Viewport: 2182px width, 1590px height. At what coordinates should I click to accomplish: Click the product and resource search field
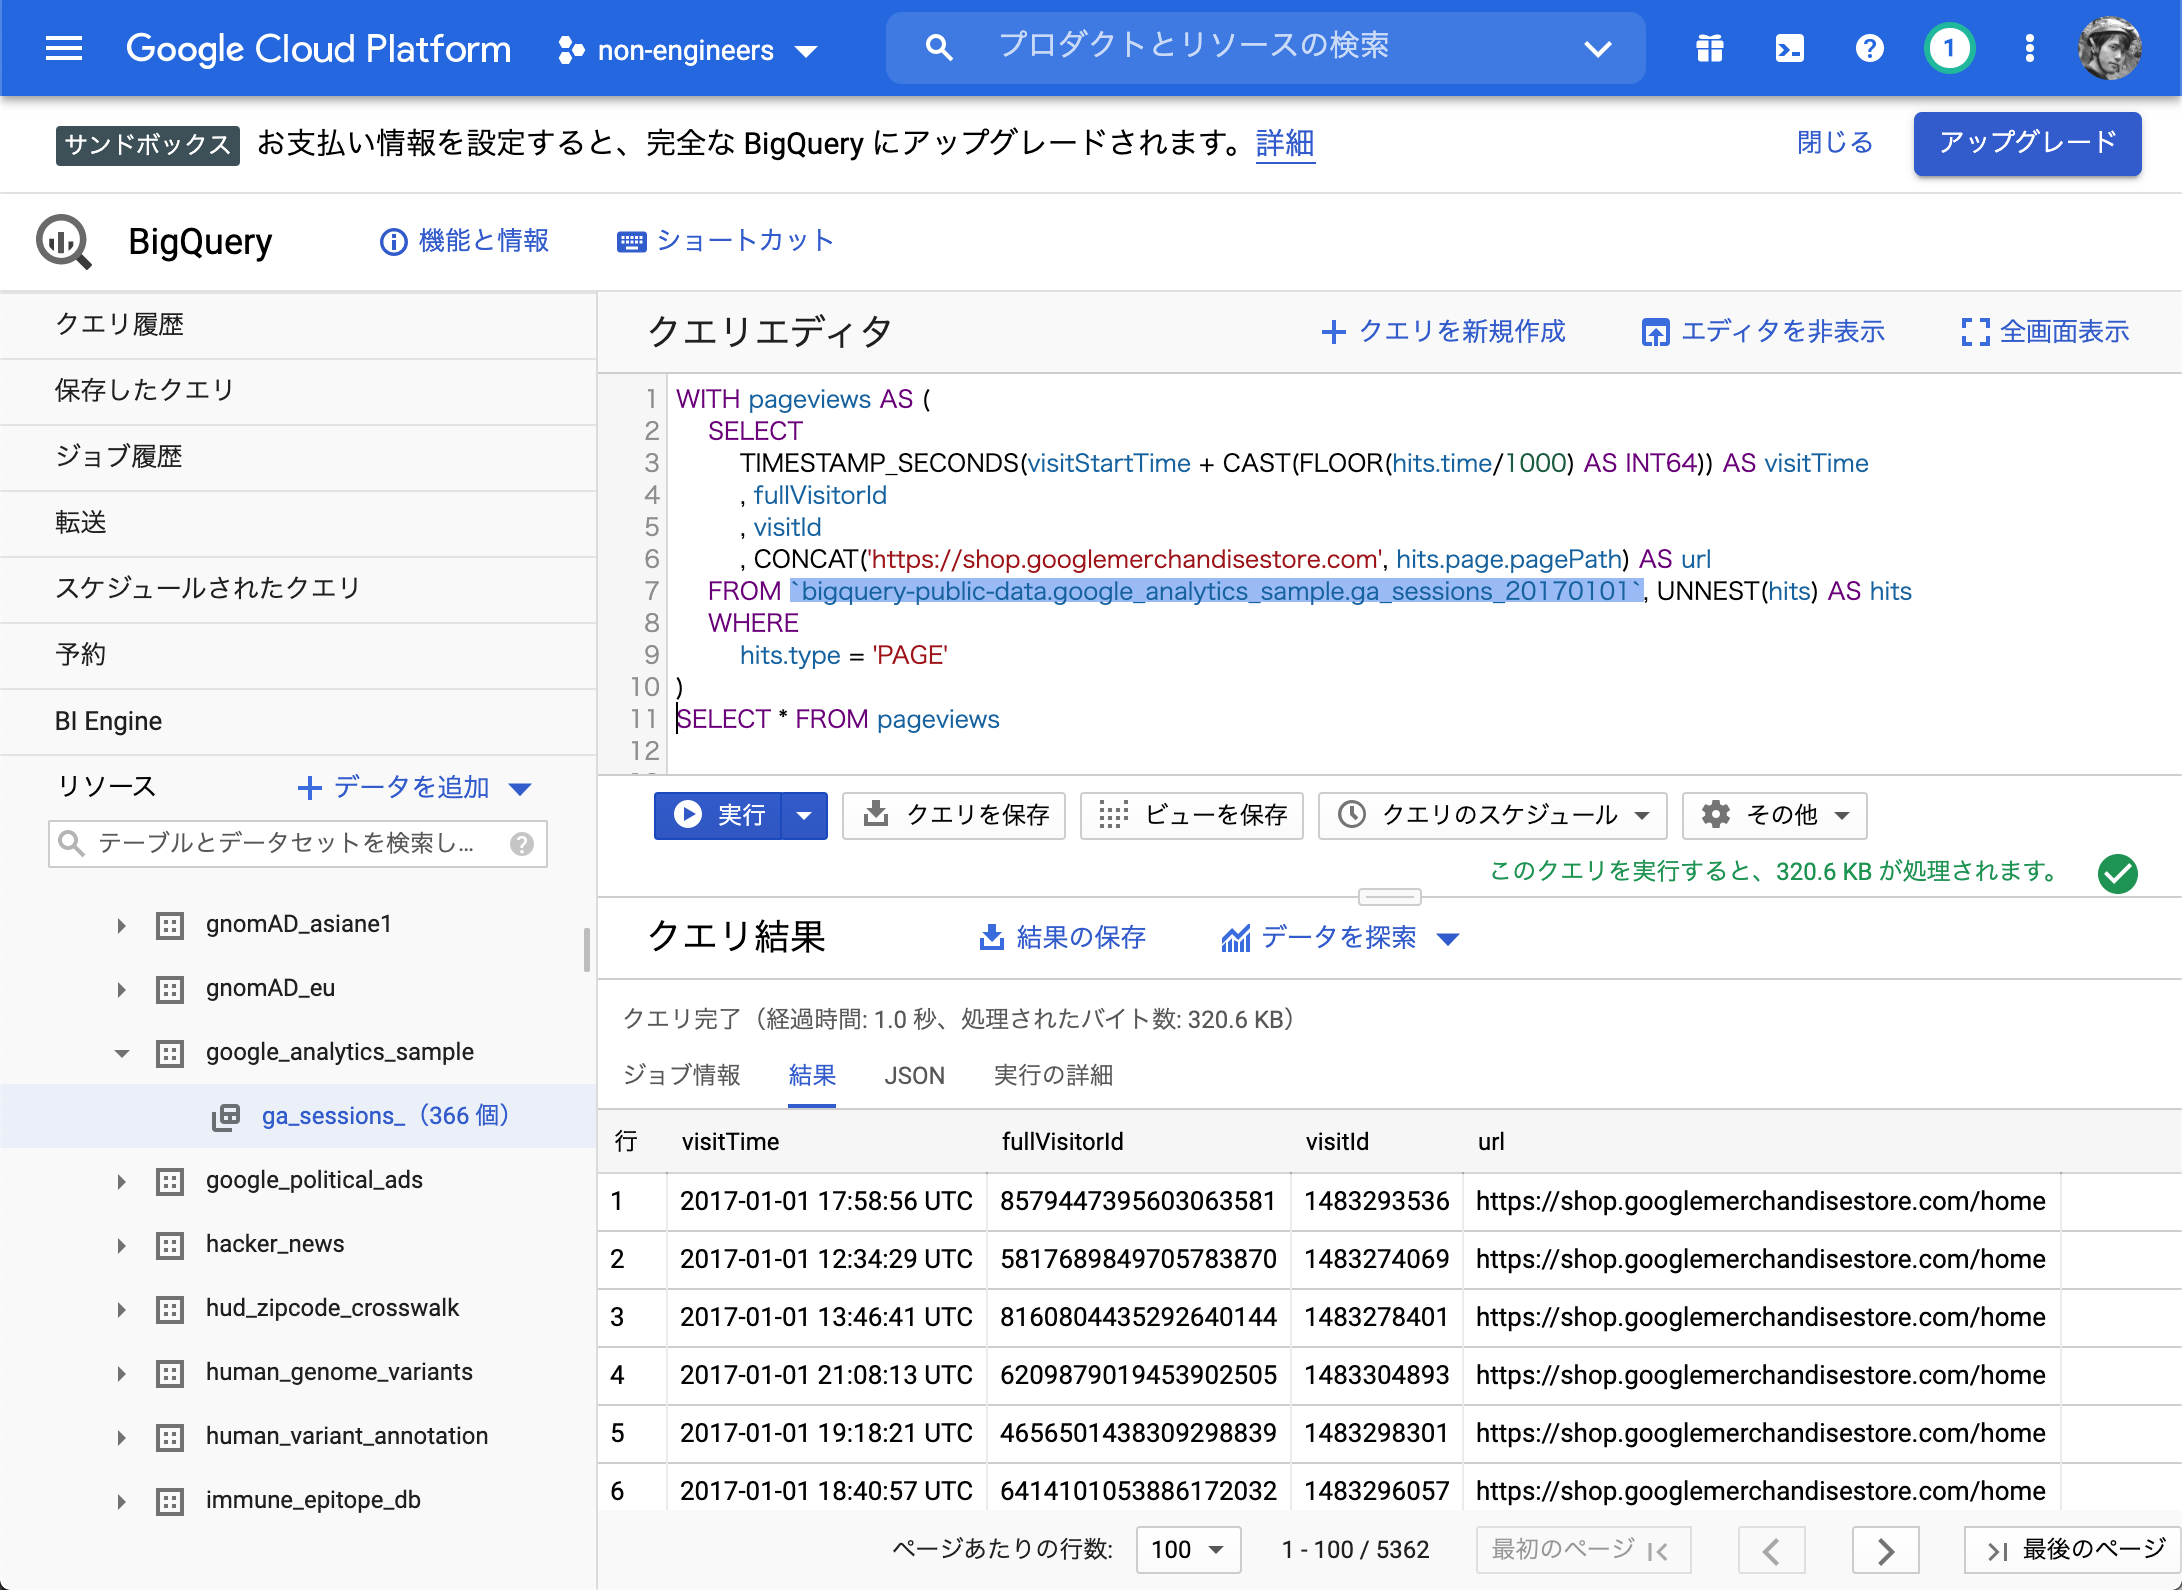[1265, 47]
